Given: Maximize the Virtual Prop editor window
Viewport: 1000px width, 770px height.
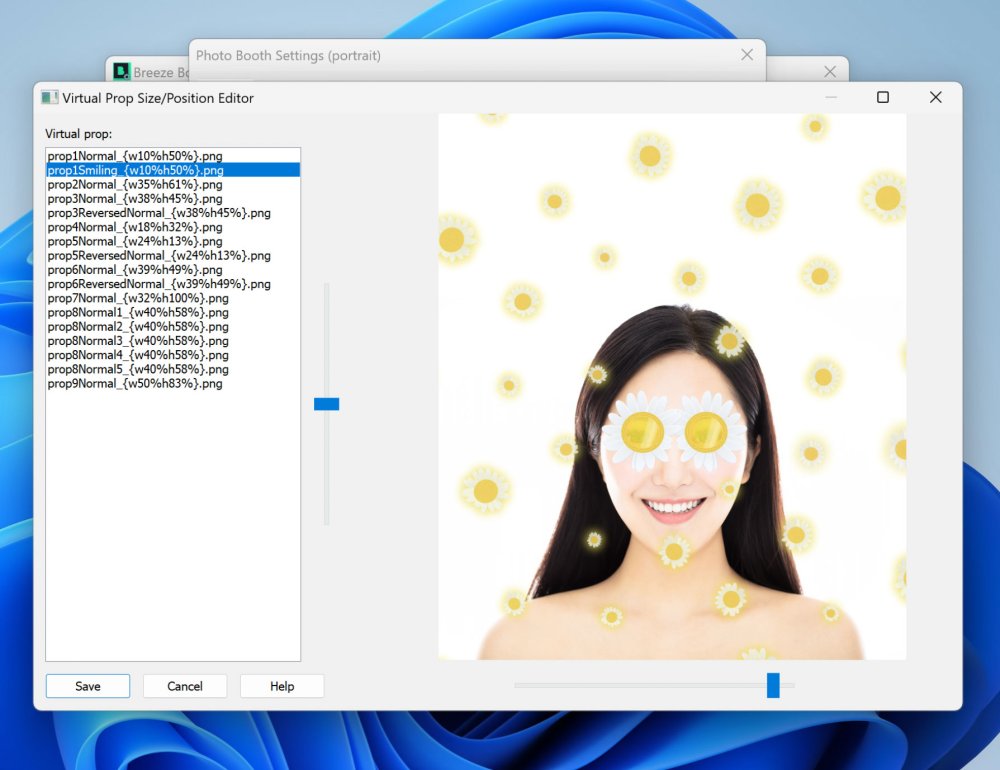Looking at the screenshot, I should [883, 97].
